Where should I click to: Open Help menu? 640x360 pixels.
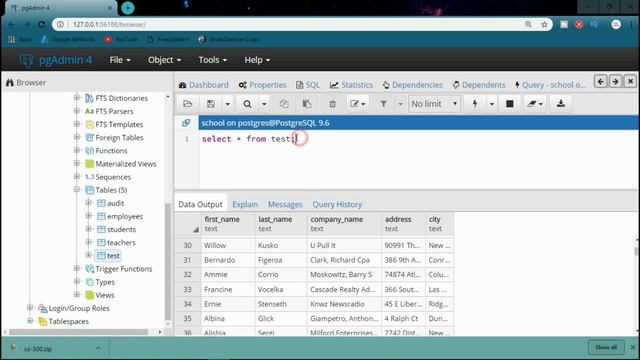coord(257,60)
